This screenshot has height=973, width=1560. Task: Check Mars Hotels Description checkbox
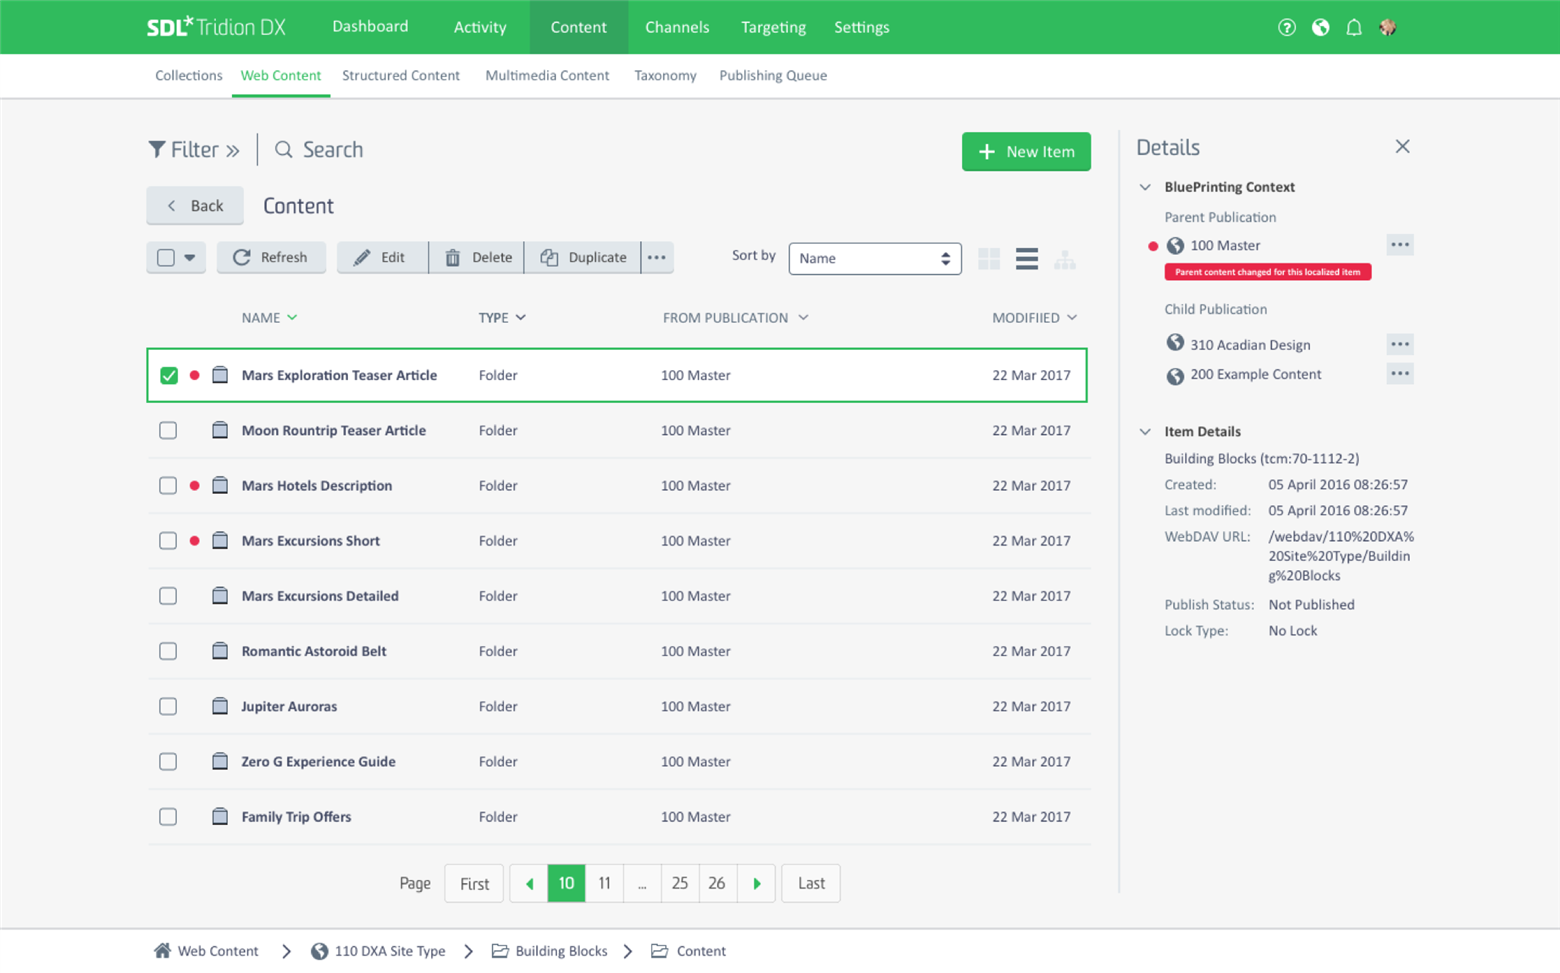tap(168, 486)
